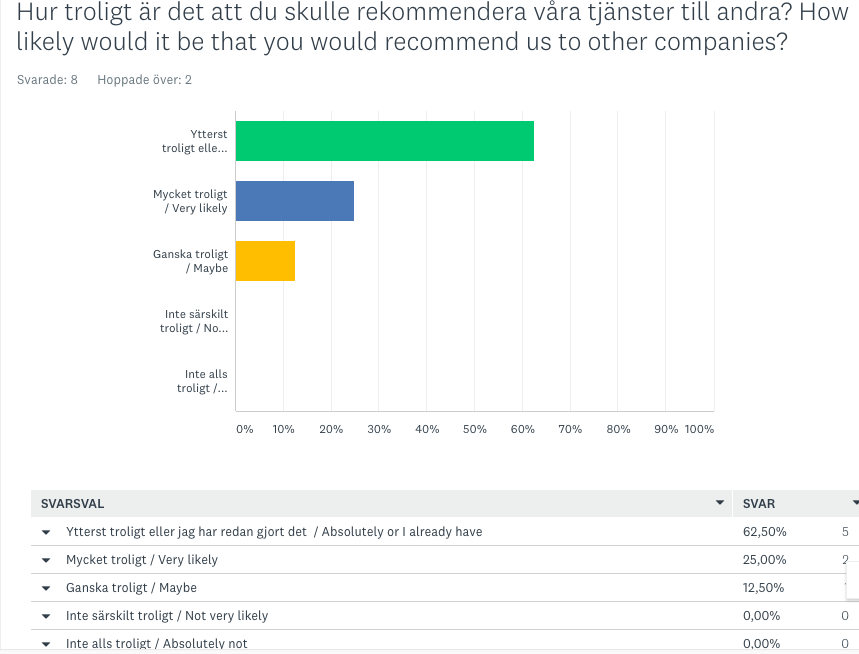Click the 'Mycket troligt / Very likely' table row text
Viewport: 859px width, 654px height.
141,560
